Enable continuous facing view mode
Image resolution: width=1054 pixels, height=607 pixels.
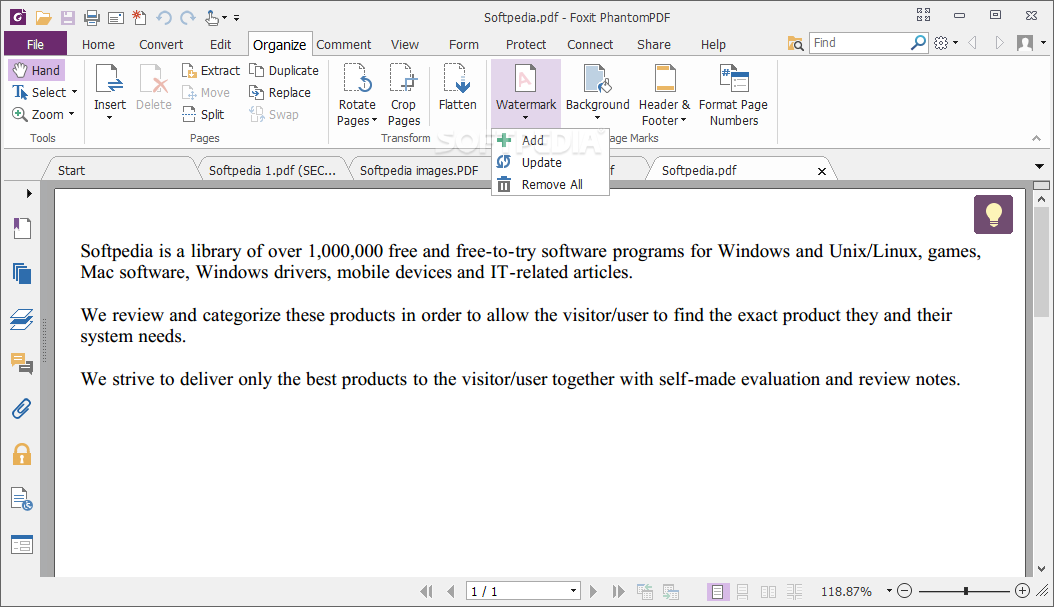tap(795, 592)
